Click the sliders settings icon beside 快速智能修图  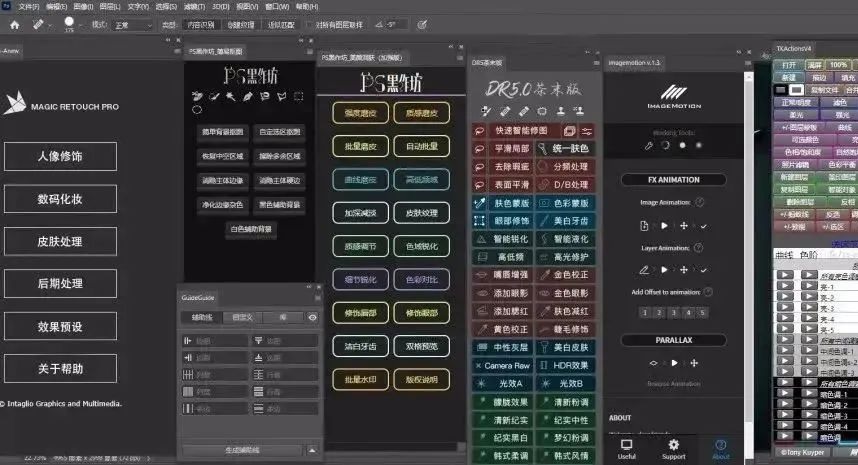[587, 131]
